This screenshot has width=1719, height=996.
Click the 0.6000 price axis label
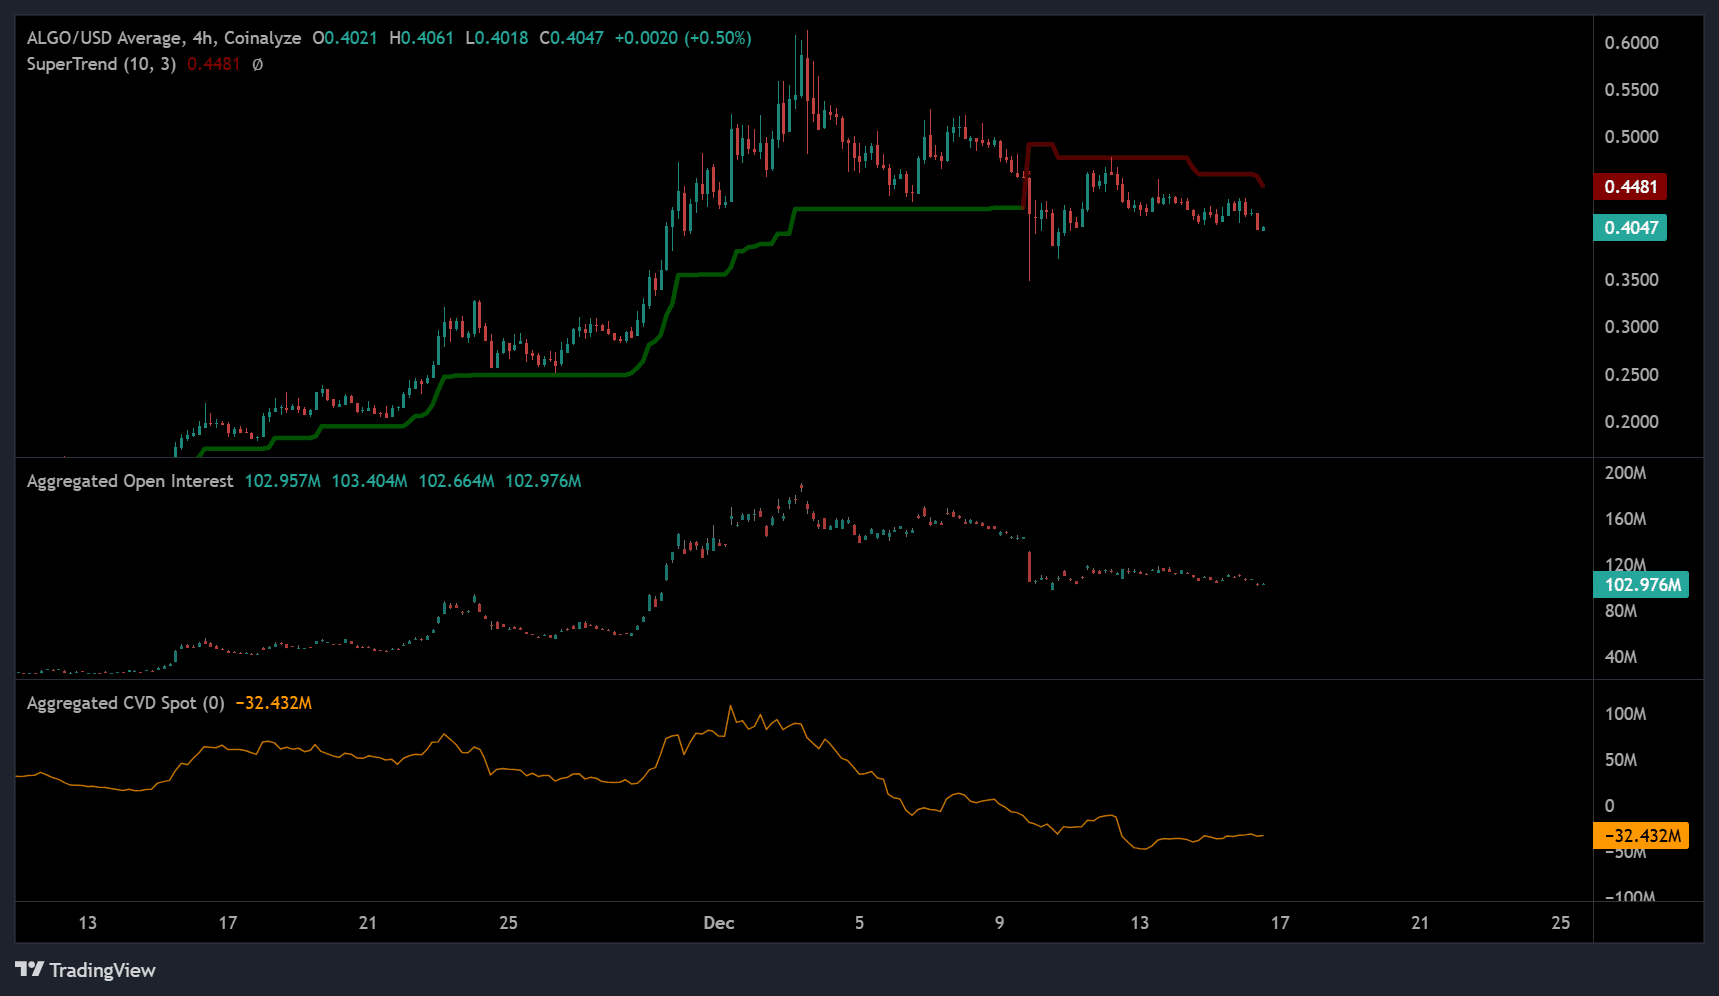[1631, 43]
